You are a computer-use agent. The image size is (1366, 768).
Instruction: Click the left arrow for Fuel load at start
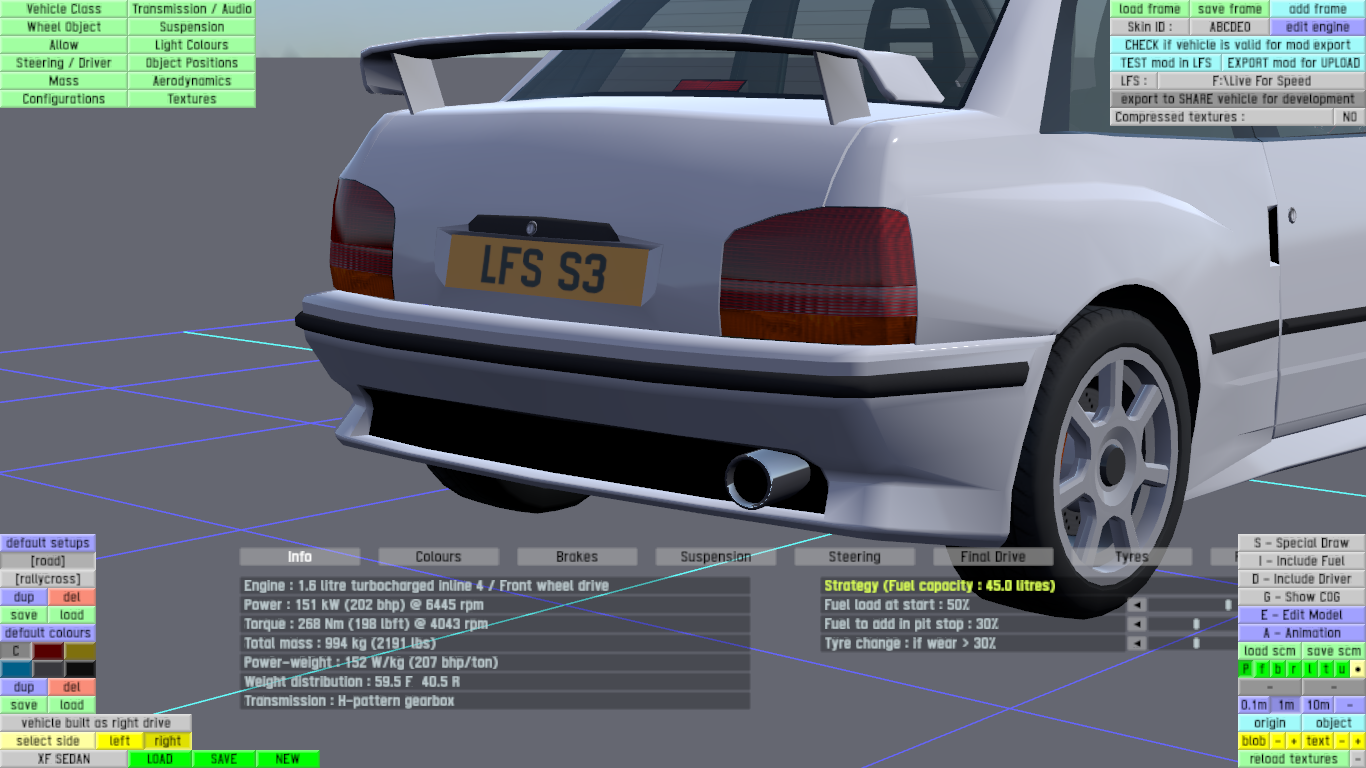coord(1137,605)
